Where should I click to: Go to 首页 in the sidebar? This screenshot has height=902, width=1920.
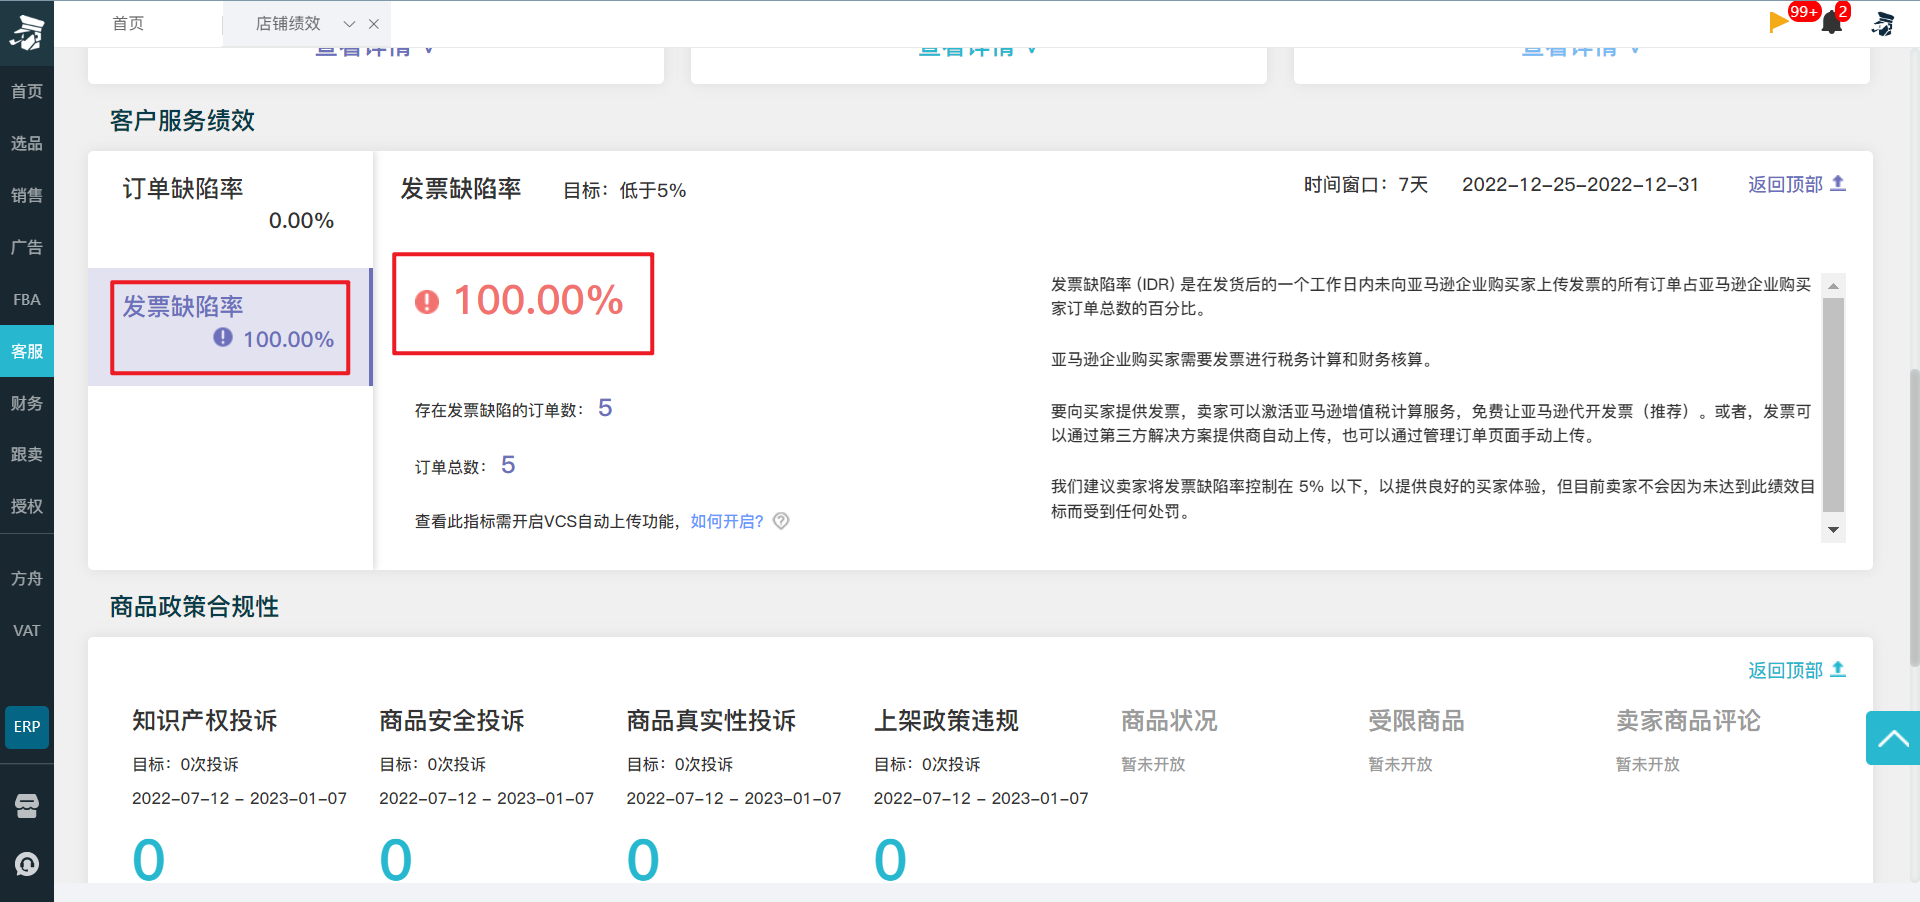click(27, 92)
